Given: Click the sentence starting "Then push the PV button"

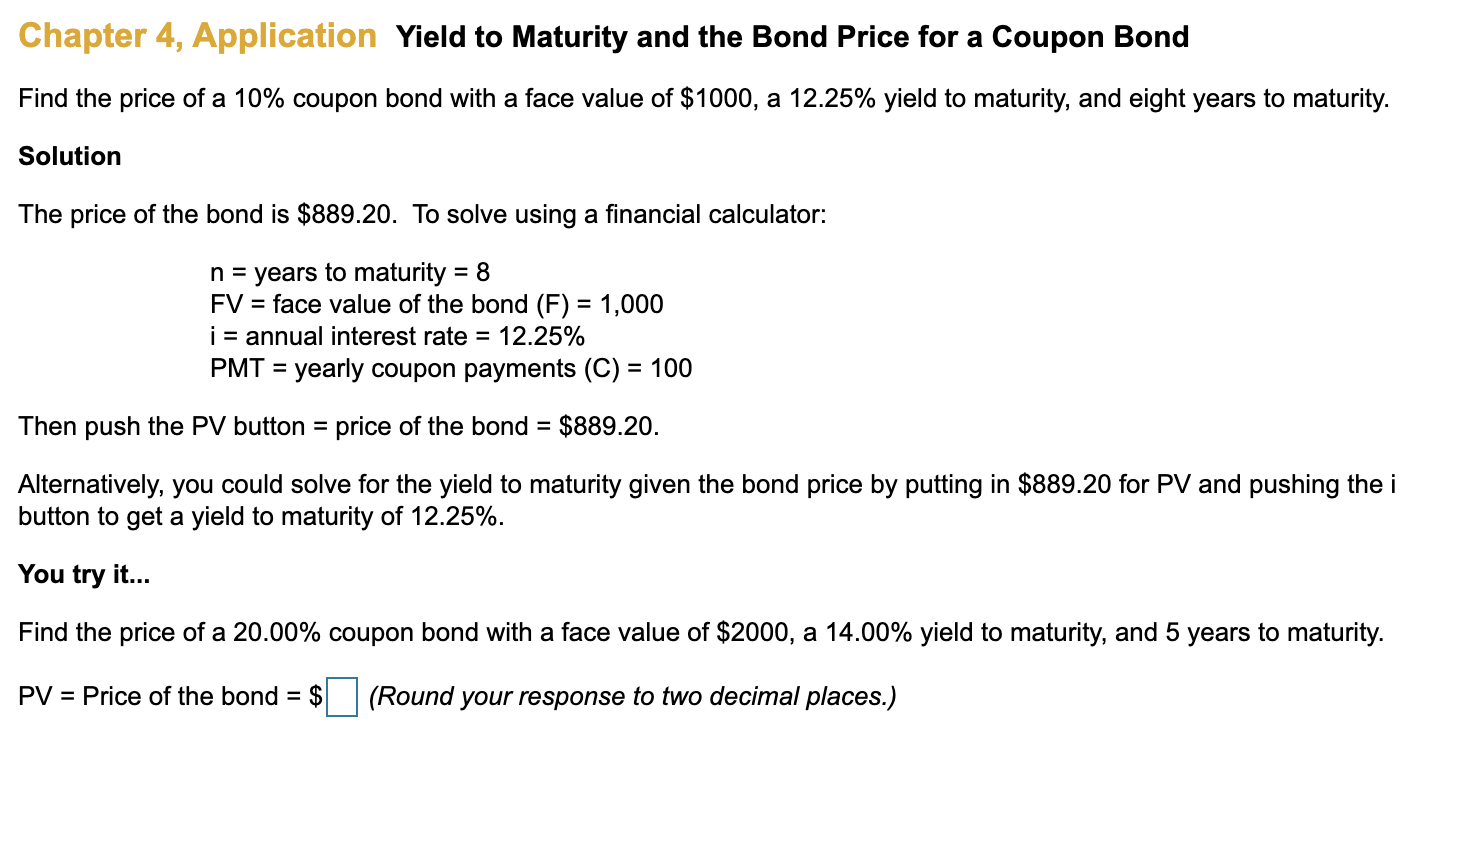Looking at the screenshot, I should 339,426.
